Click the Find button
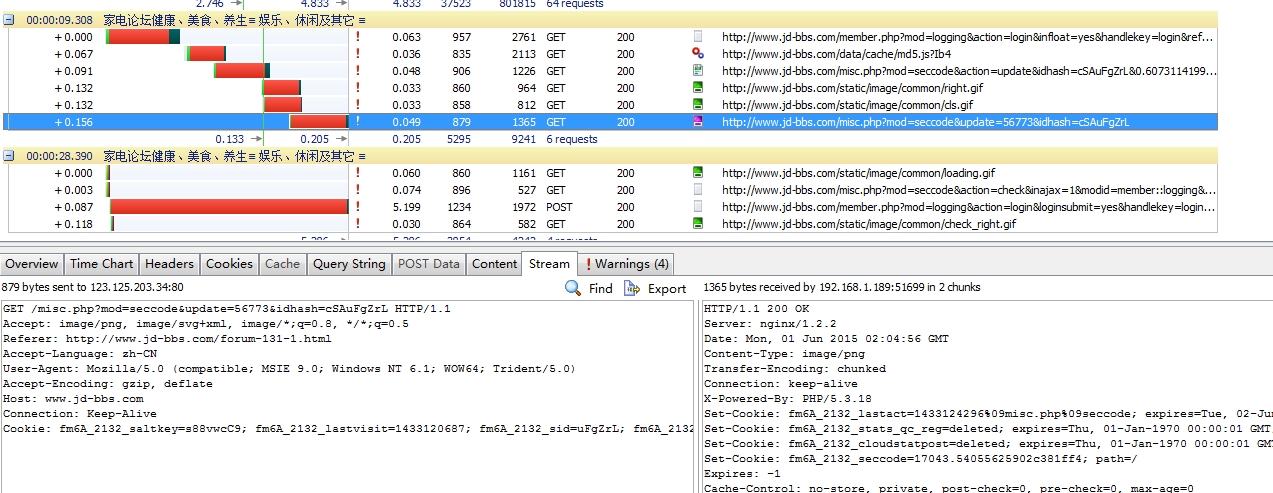Screen dimensions: 1273x493 click(589, 288)
